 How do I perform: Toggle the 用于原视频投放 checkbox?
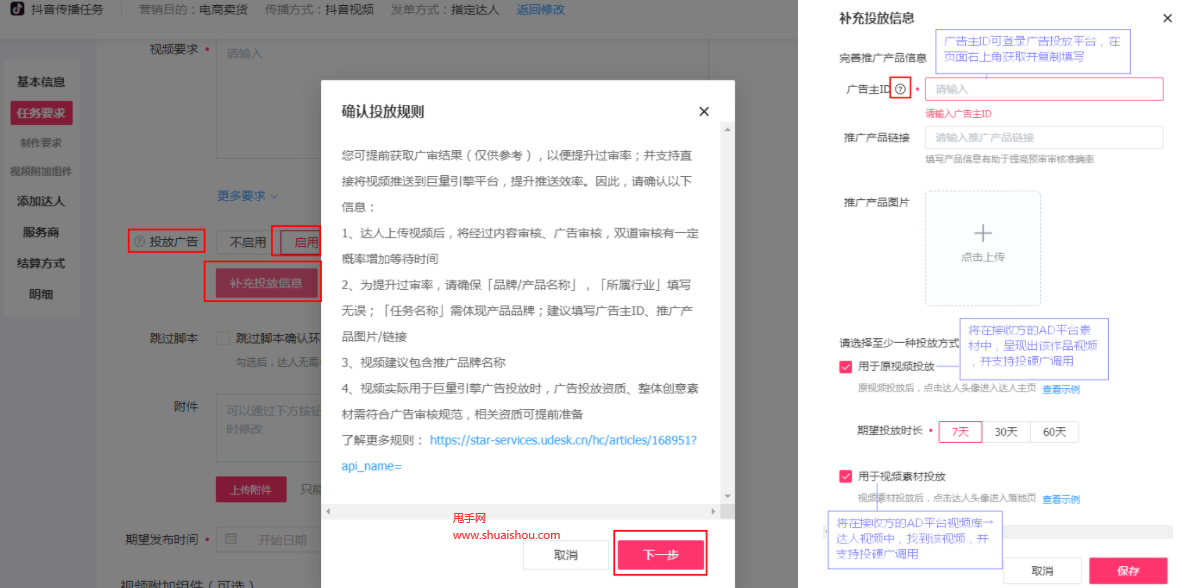click(x=846, y=366)
